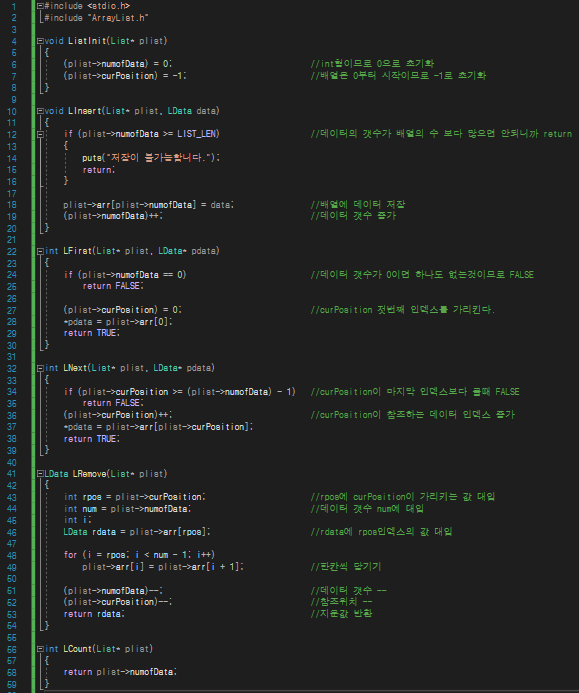
Task: Click the comment on line 12 ending with return
Action: [x=441, y=133]
